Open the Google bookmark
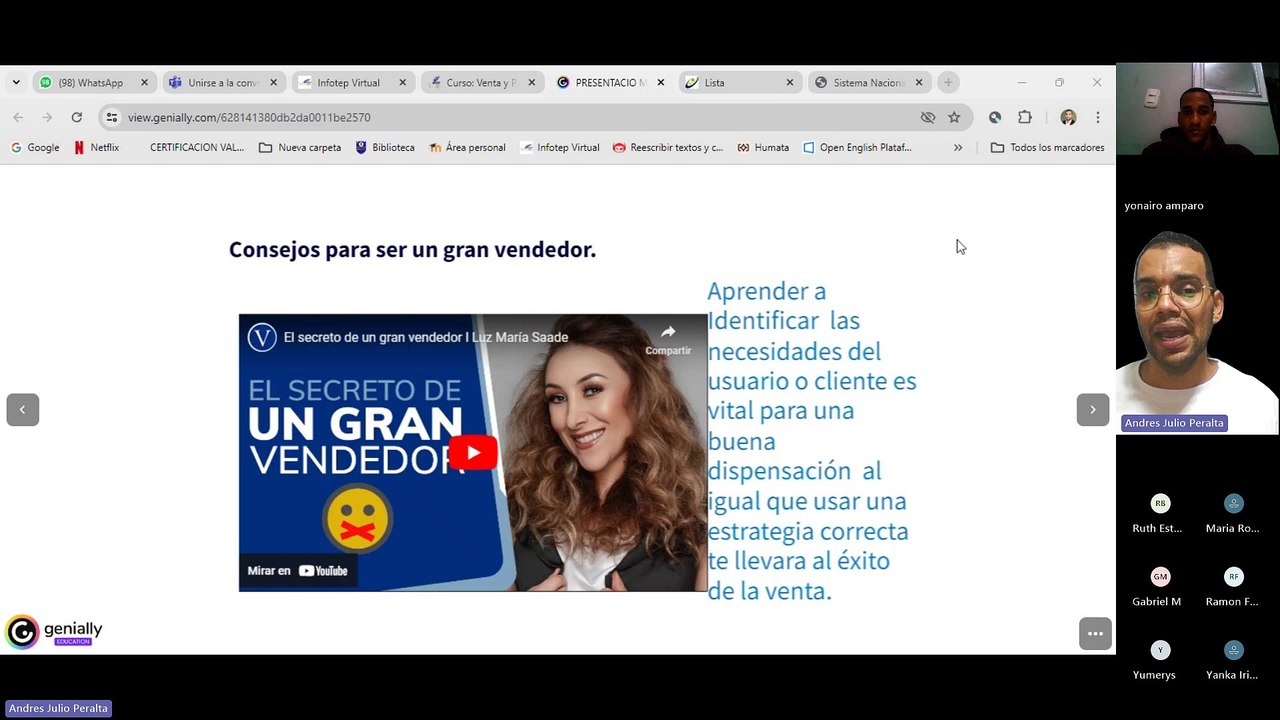This screenshot has width=1280, height=720. tap(34, 147)
